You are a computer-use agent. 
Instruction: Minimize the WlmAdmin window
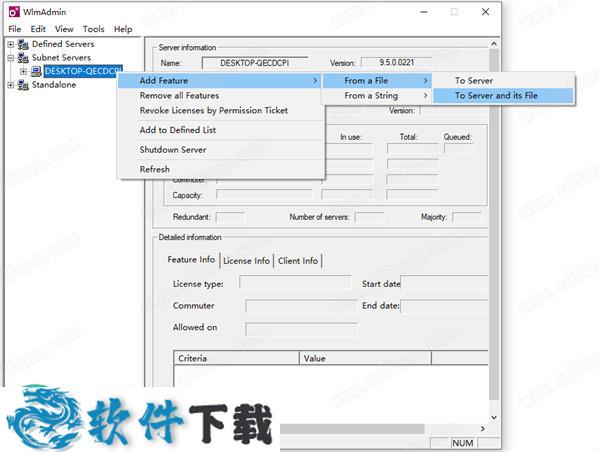(x=424, y=12)
